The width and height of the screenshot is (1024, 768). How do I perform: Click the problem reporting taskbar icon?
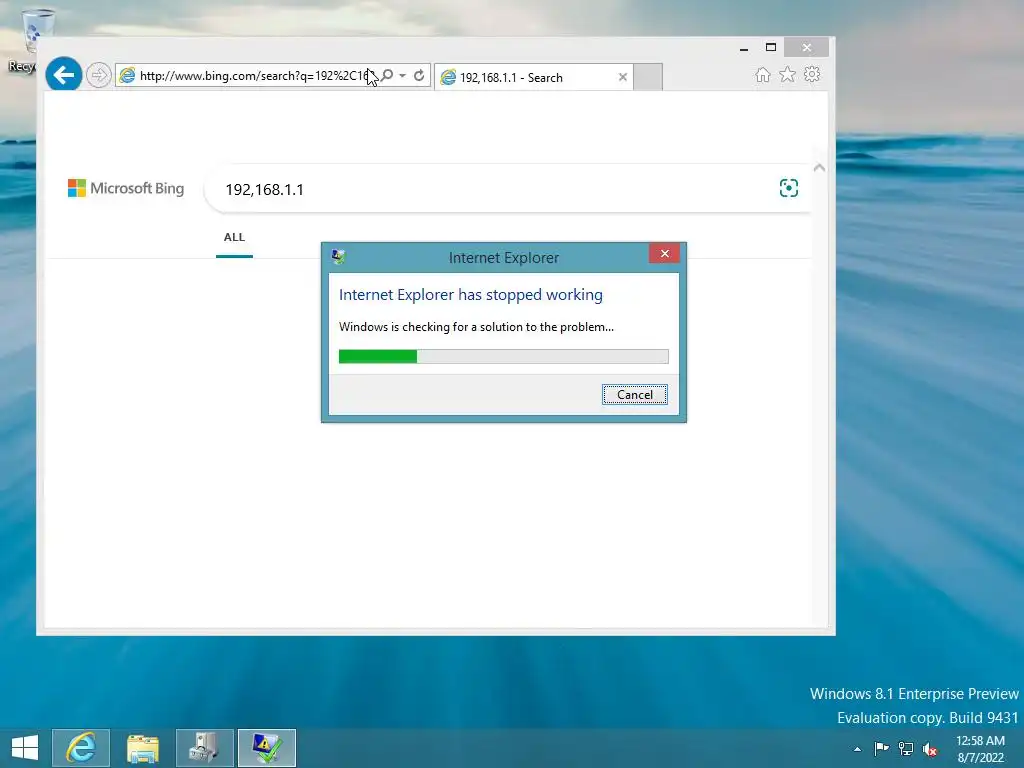point(266,748)
